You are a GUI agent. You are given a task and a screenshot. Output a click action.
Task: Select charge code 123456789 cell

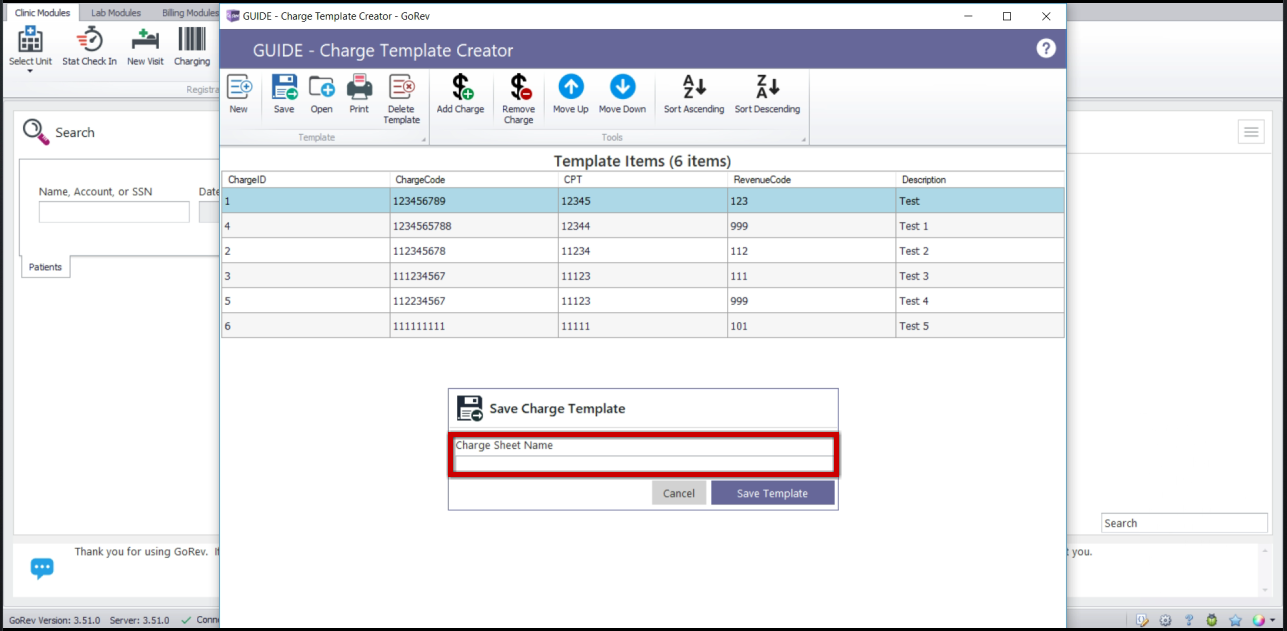pos(474,201)
